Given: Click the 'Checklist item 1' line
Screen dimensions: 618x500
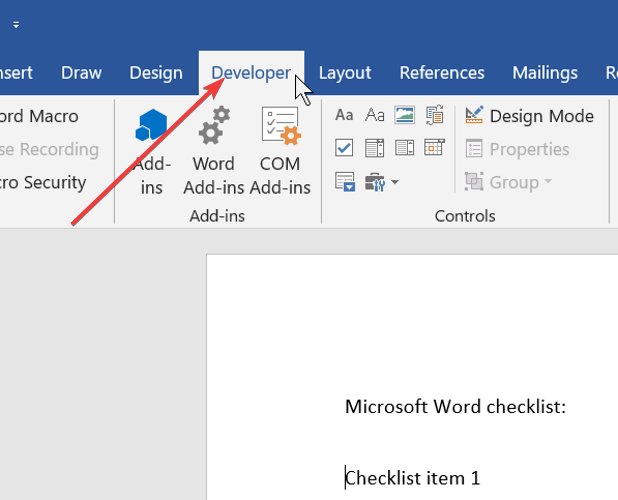Looking at the screenshot, I should (x=413, y=478).
